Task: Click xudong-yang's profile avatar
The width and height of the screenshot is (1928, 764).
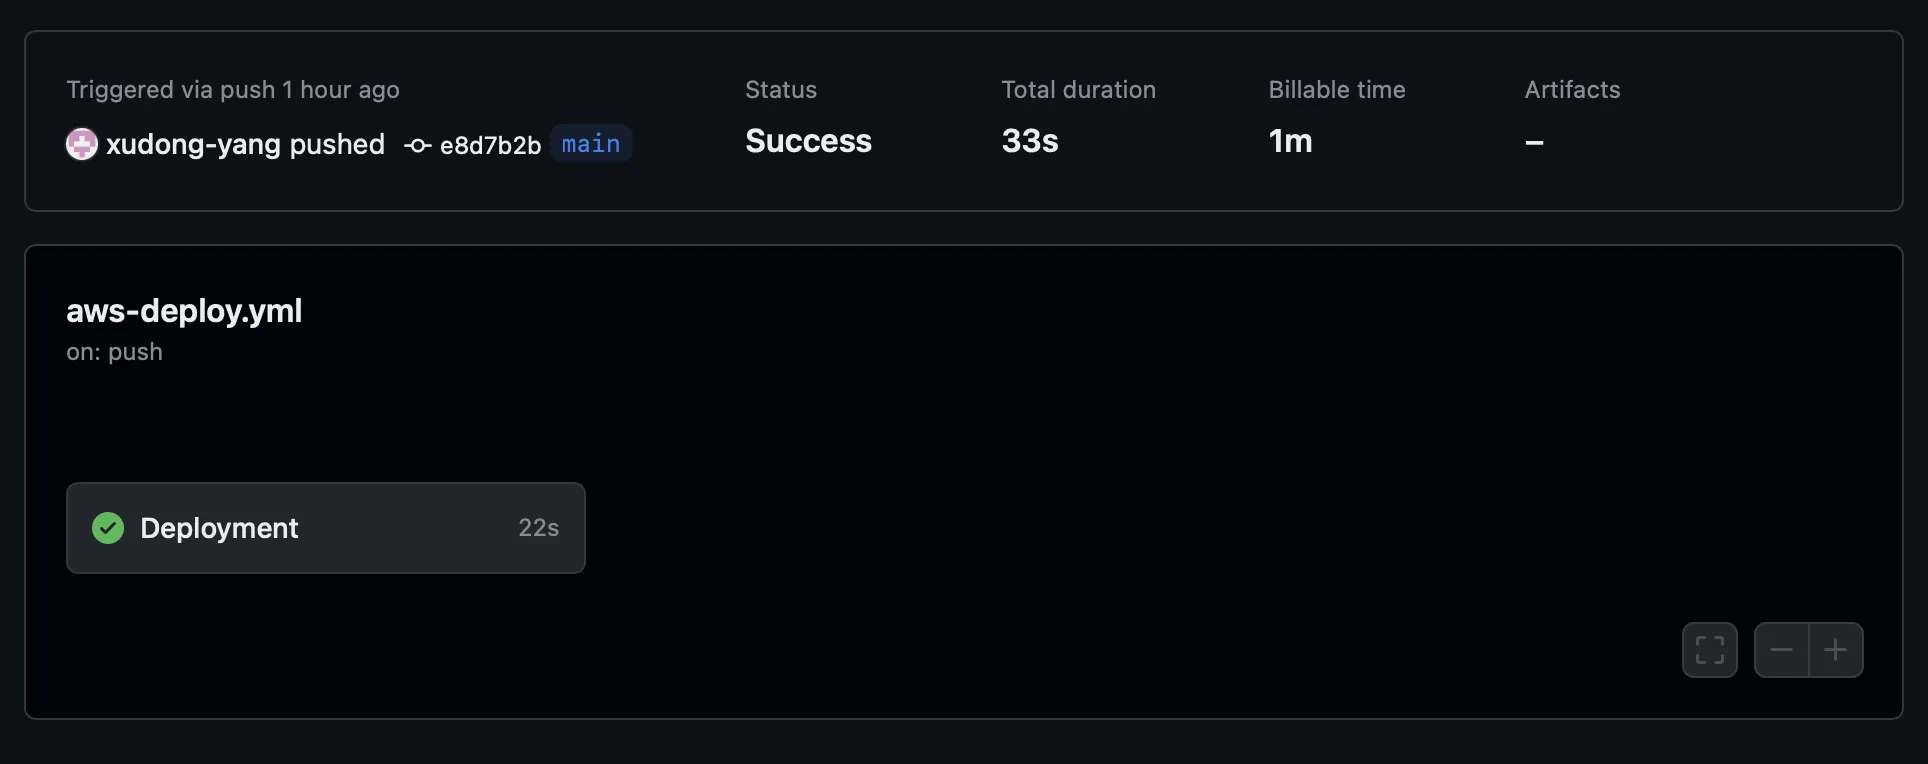Action: pyautogui.click(x=81, y=143)
